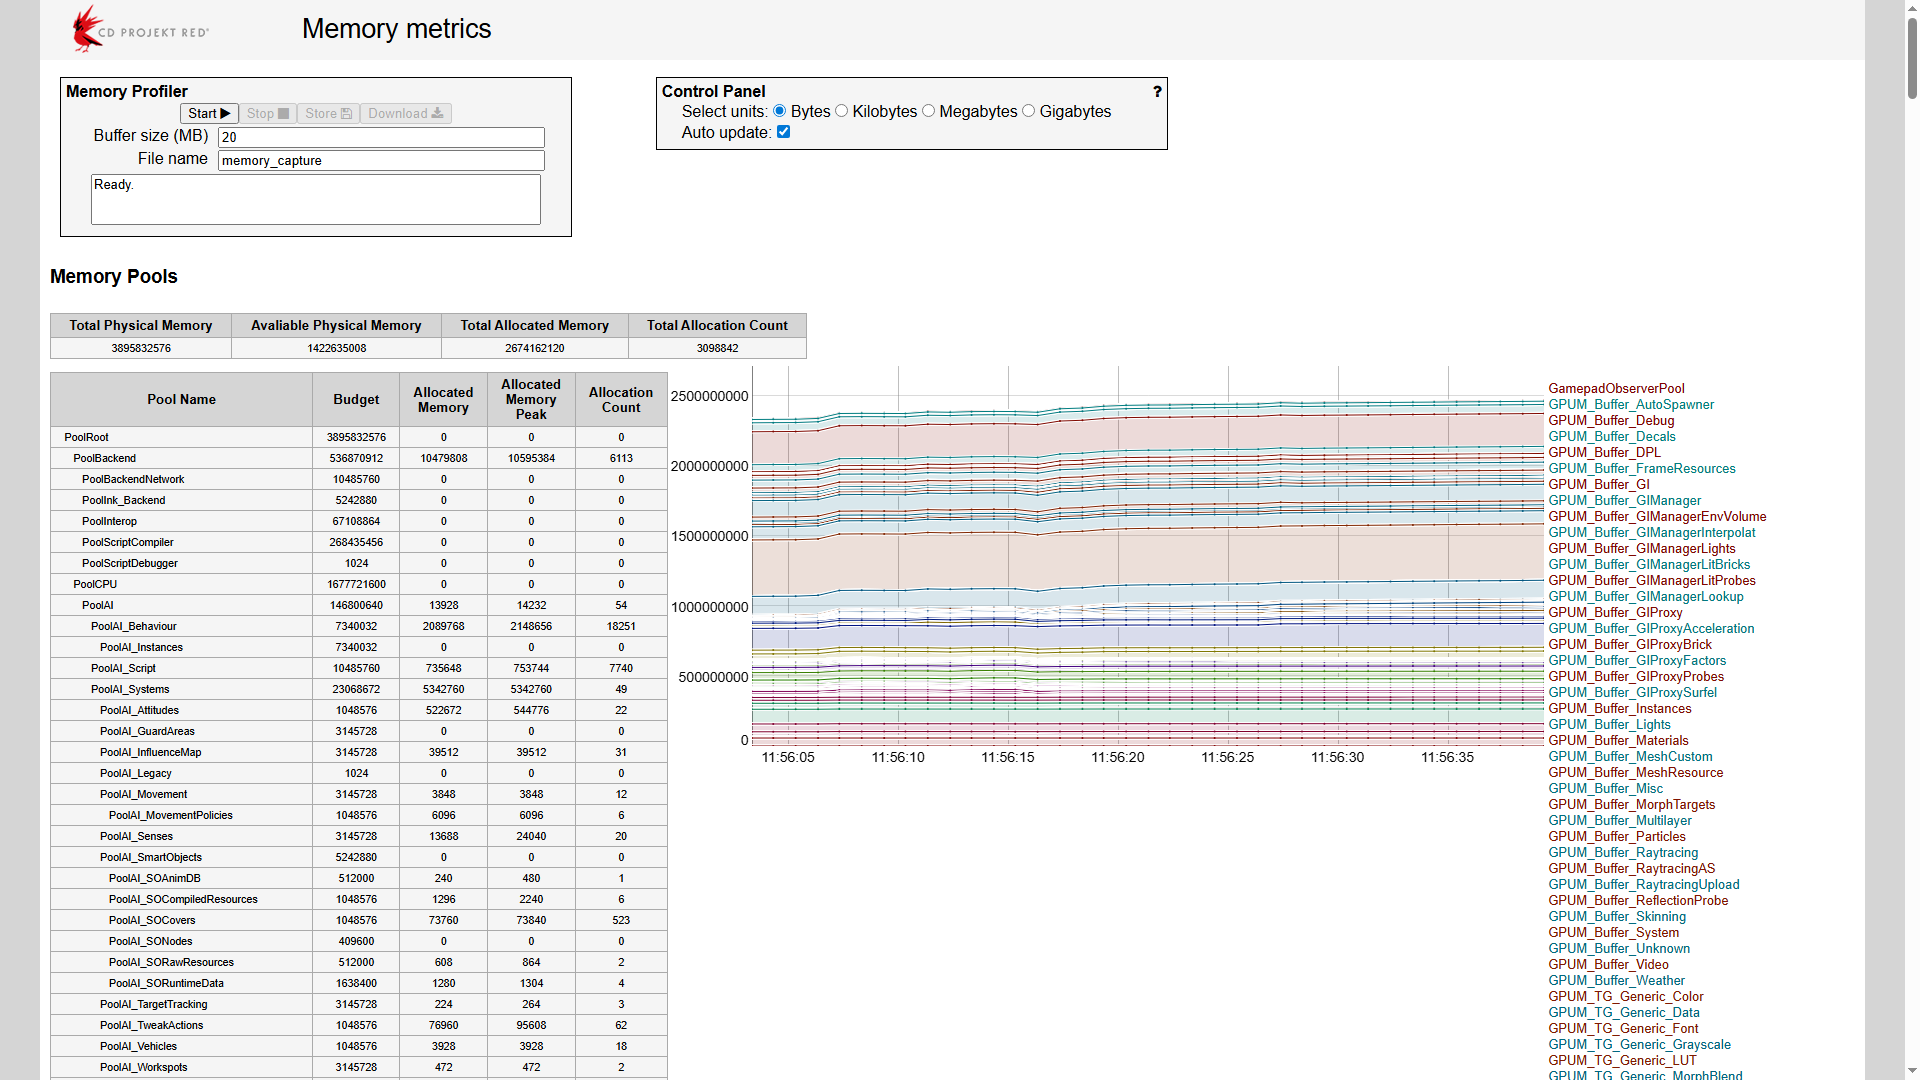The width and height of the screenshot is (1920, 1080).
Task: Click the GamepadObserverPool legend entry
Action: tap(1616, 389)
